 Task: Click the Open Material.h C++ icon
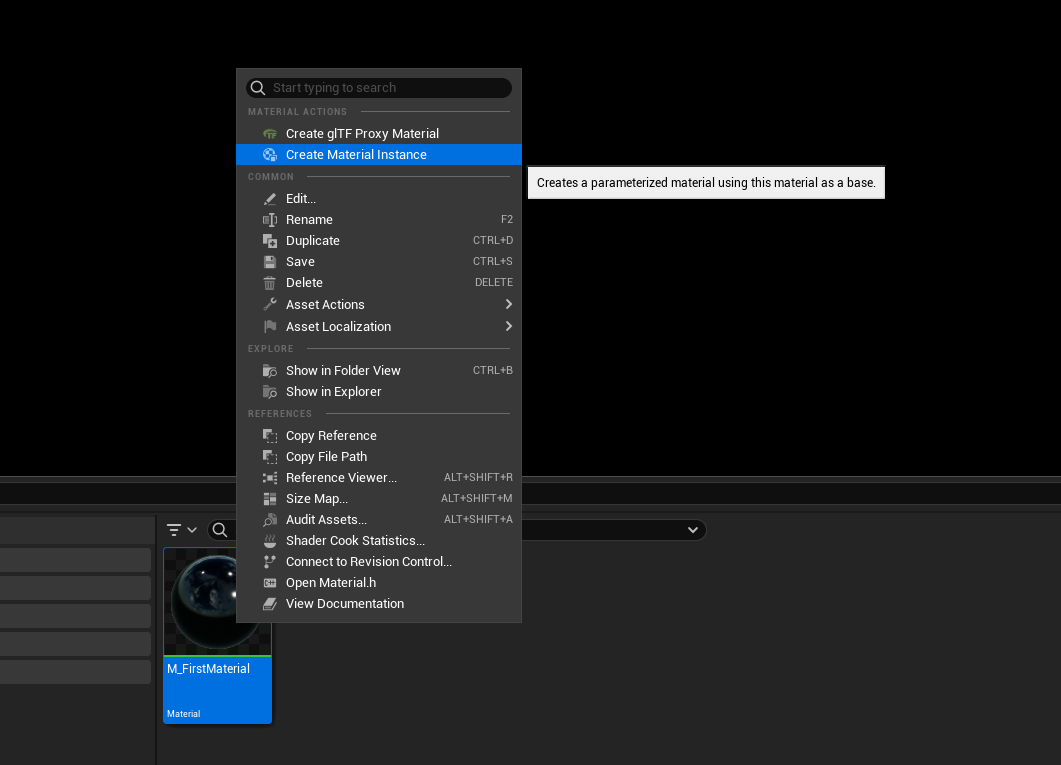pyautogui.click(x=270, y=582)
